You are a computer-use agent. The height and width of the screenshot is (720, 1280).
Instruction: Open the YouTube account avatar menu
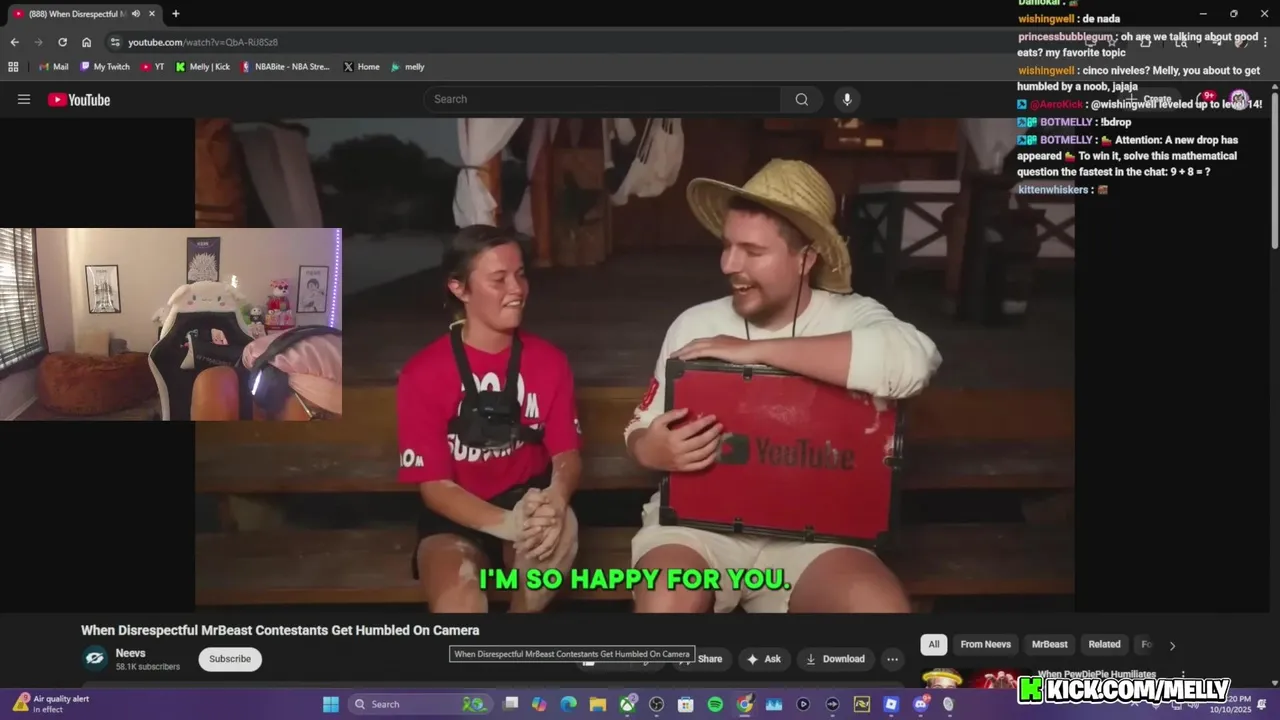click(x=1239, y=99)
